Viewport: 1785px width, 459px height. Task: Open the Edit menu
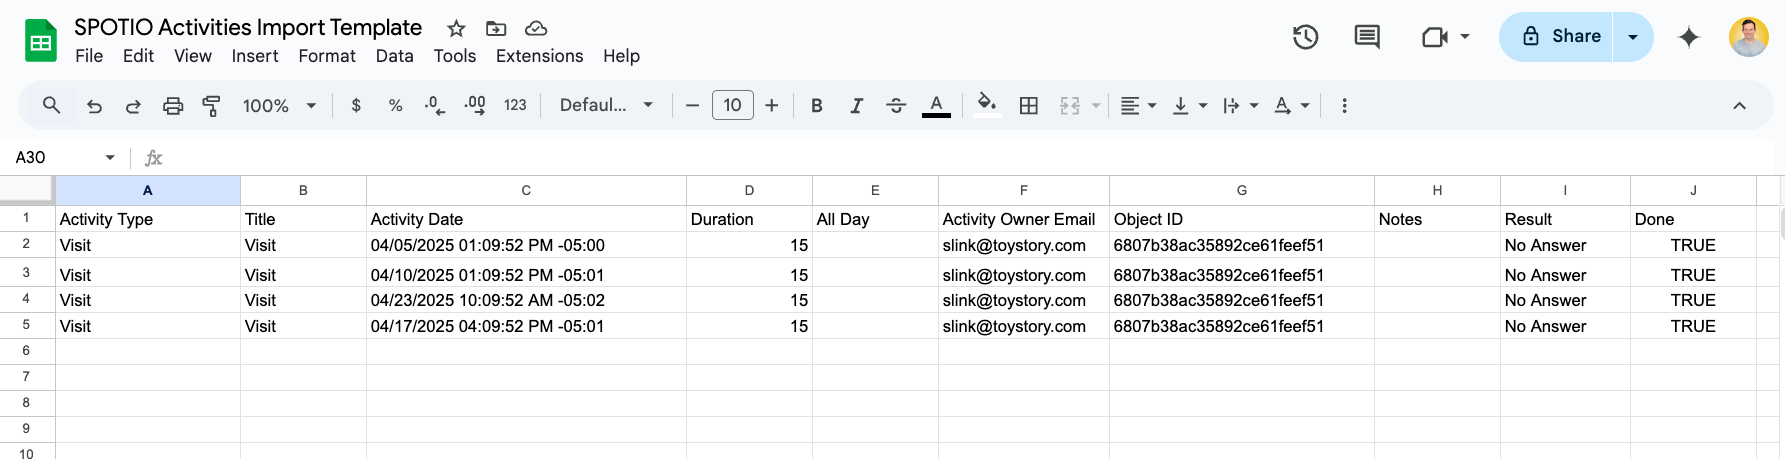[138, 56]
